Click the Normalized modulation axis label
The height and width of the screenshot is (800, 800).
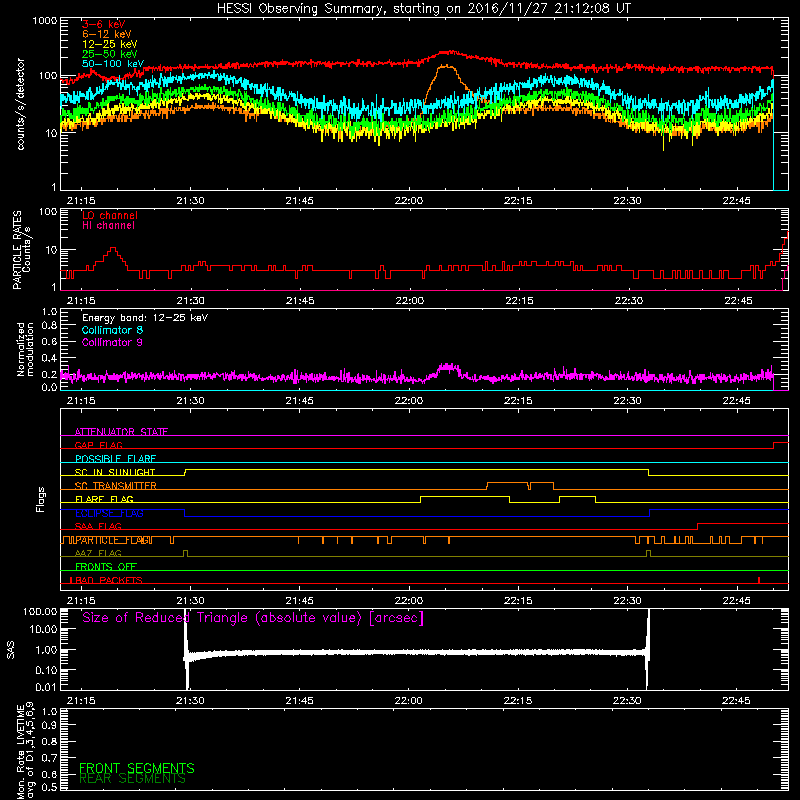point(25,349)
